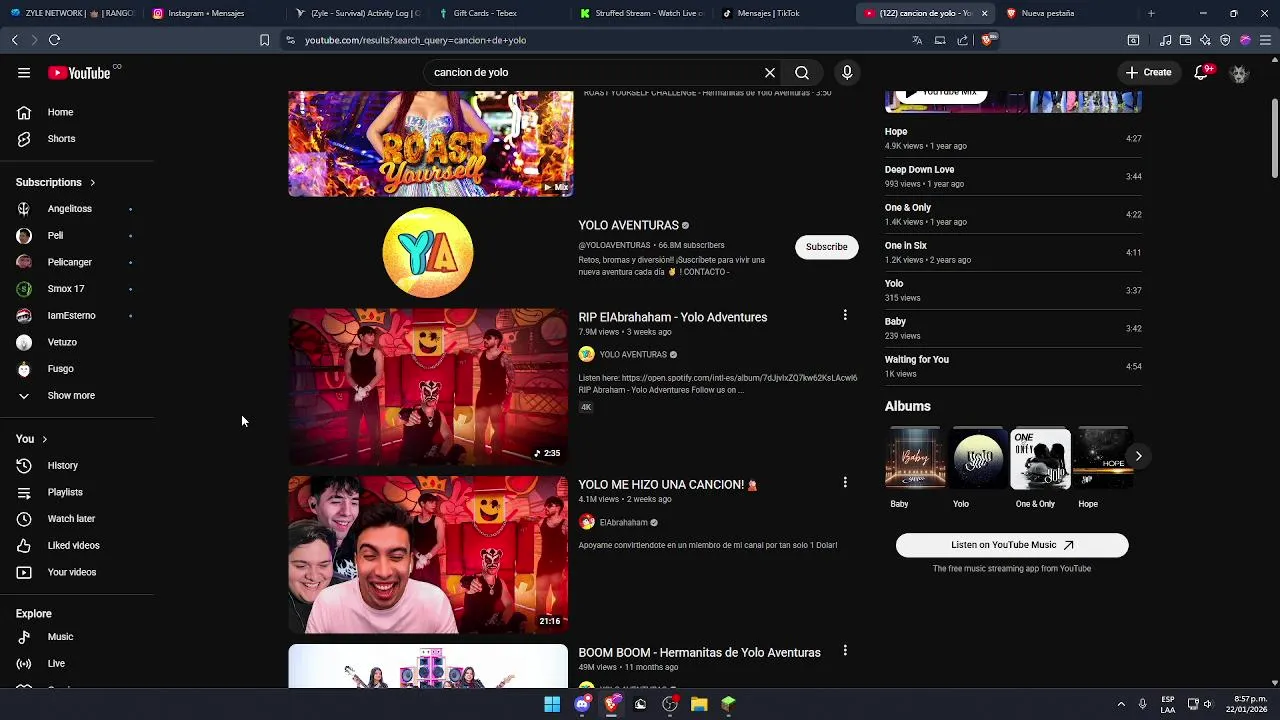Open the YouTube hamburger guide menu
Viewport: 1280px width, 720px height.
24,72
